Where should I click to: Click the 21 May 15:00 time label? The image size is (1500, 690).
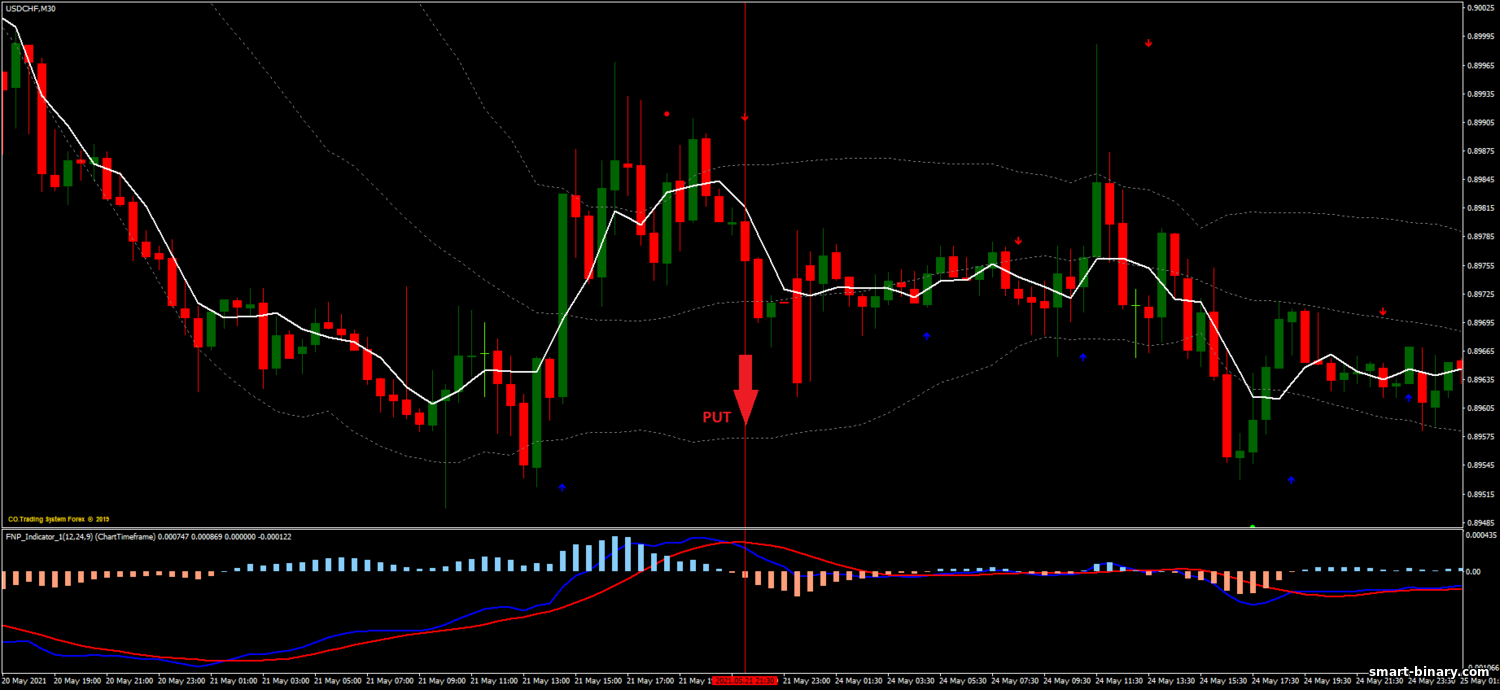[599, 680]
